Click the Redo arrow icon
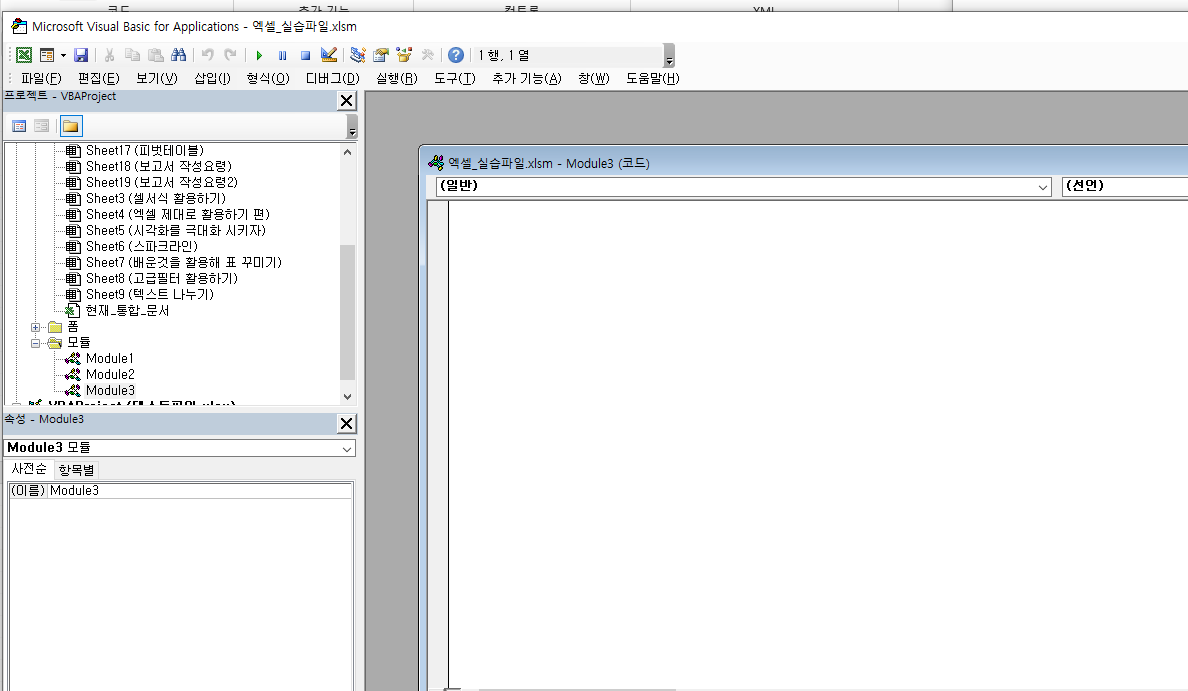The image size is (1188, 691). click(230, 55)
